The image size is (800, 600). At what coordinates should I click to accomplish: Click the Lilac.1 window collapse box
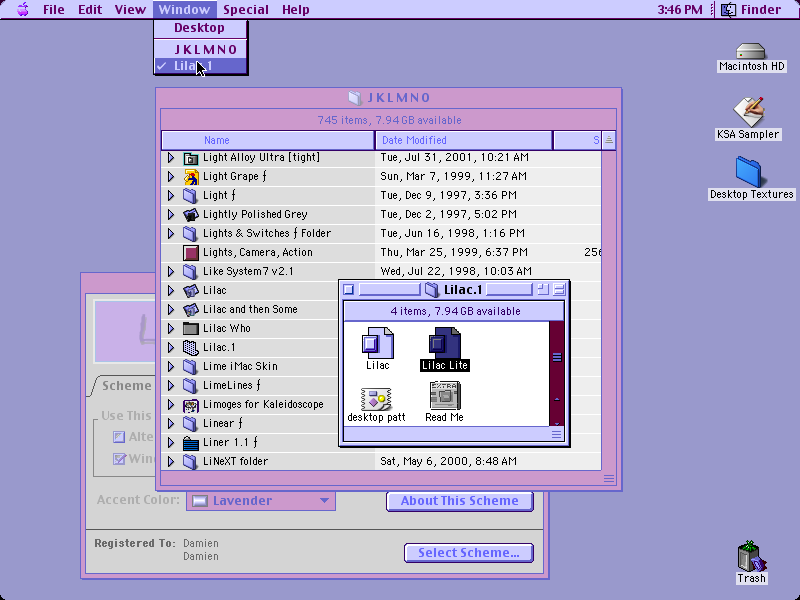click(559, 290)
